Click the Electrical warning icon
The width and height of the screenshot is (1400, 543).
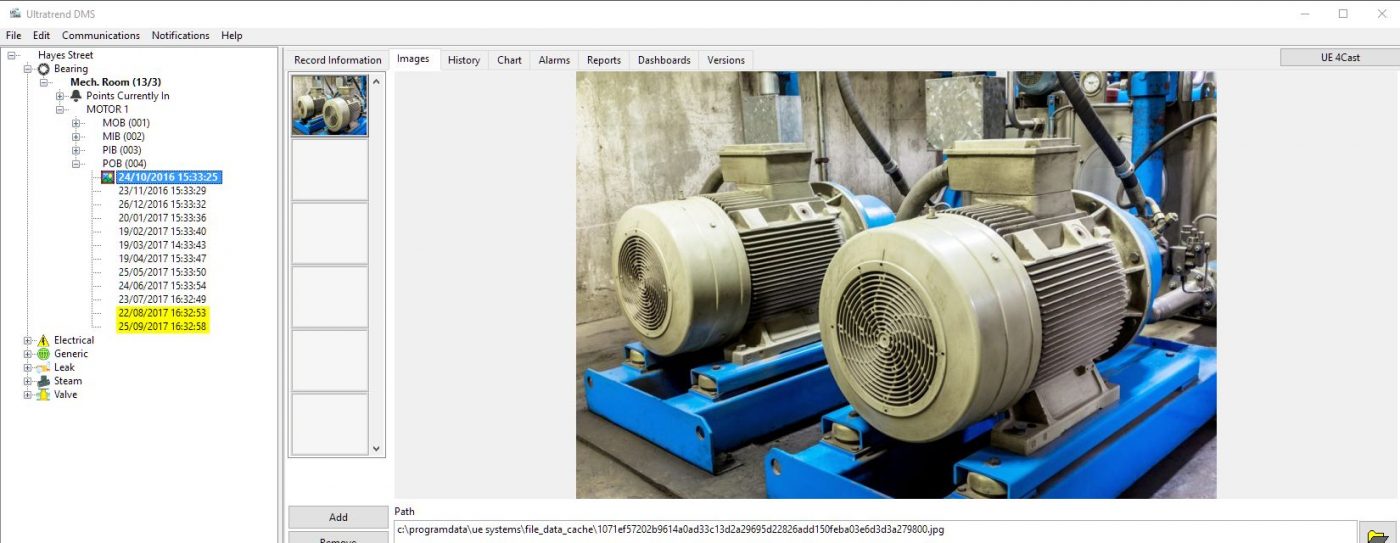point(43,341)
